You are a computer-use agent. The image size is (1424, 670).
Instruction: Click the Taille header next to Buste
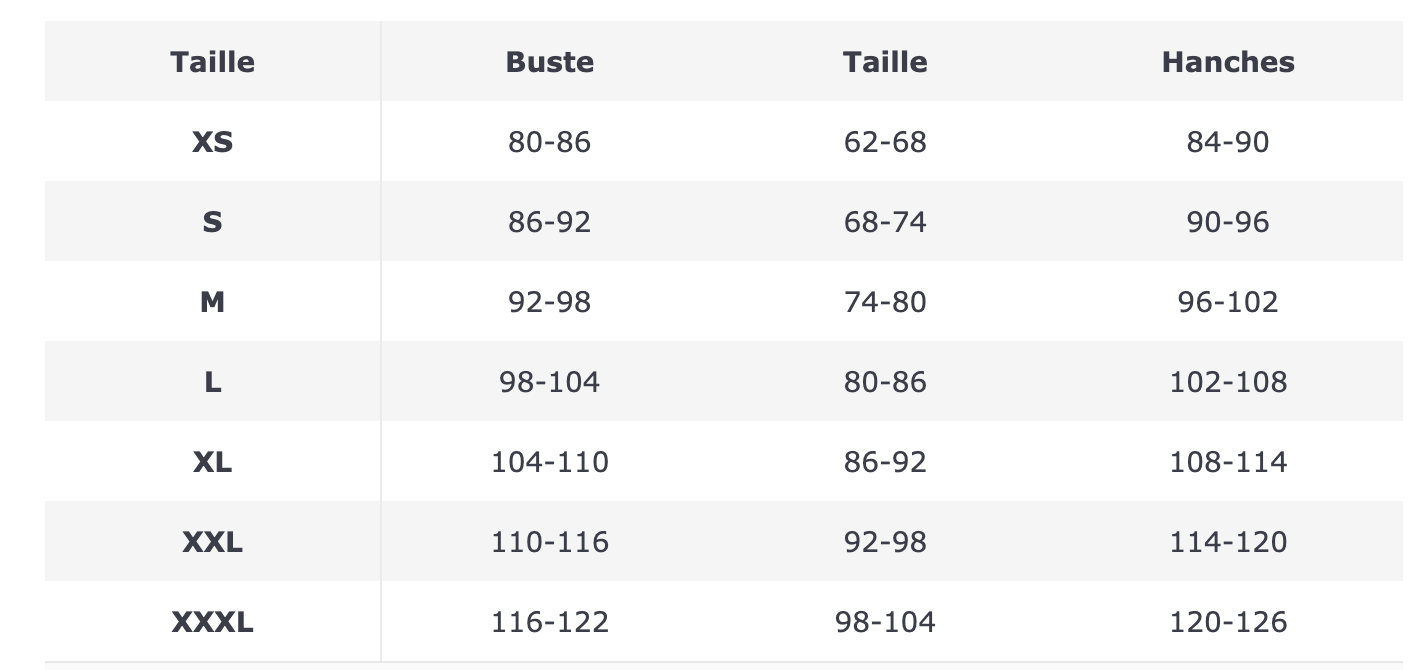coord(885,62)
